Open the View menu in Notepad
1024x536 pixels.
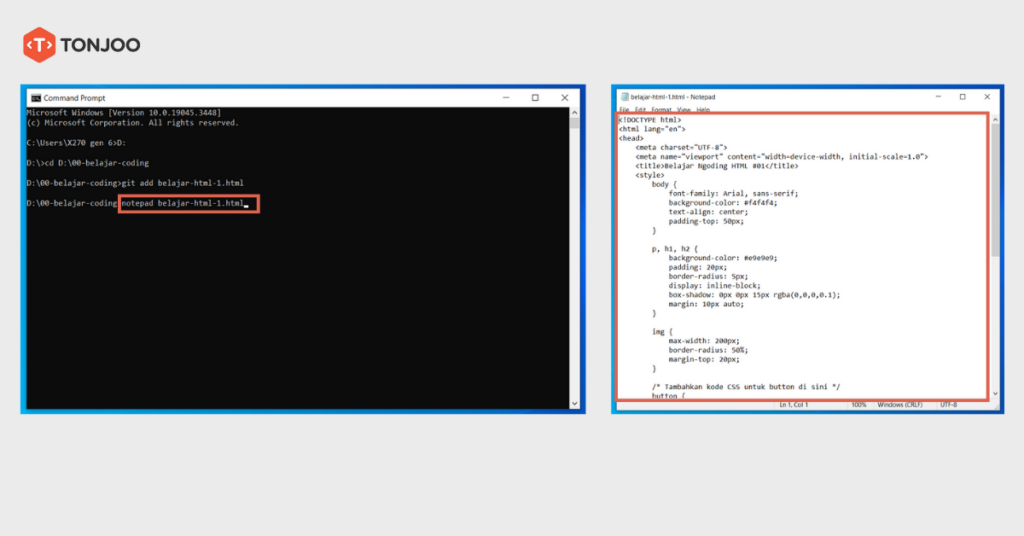pos(684,109)
